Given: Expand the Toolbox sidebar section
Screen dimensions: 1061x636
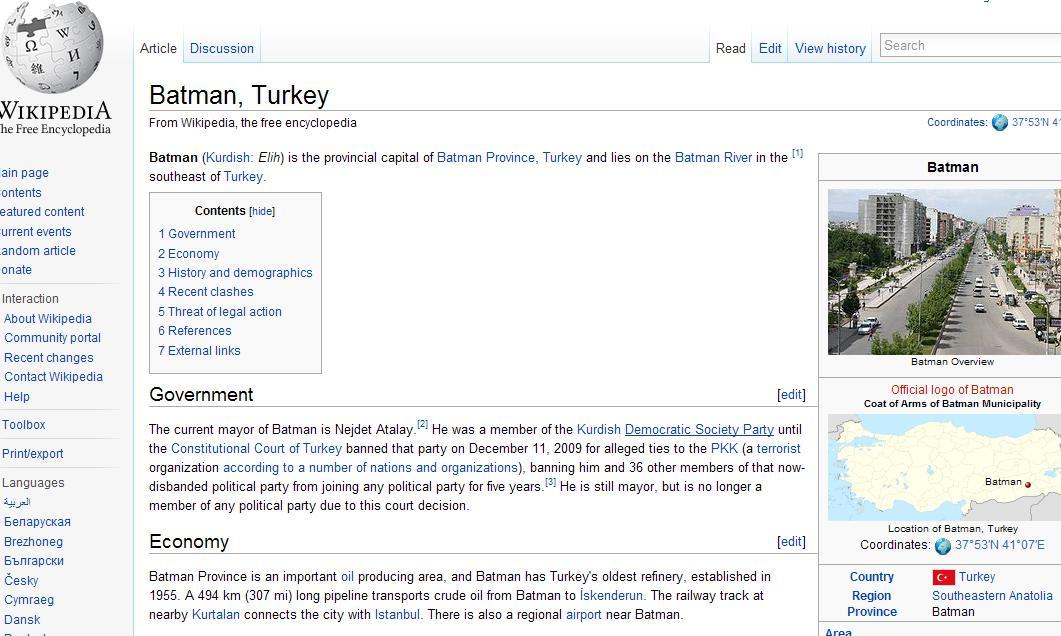Looking at the screenshot, I should pyautogui.click(x=24, y=425).
